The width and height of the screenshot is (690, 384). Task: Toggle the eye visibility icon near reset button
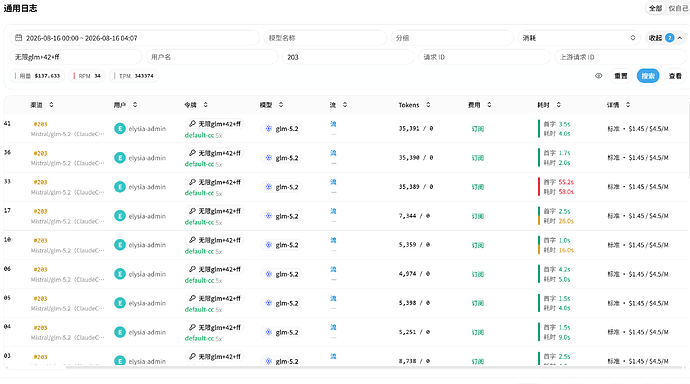(x=598, y=76)
